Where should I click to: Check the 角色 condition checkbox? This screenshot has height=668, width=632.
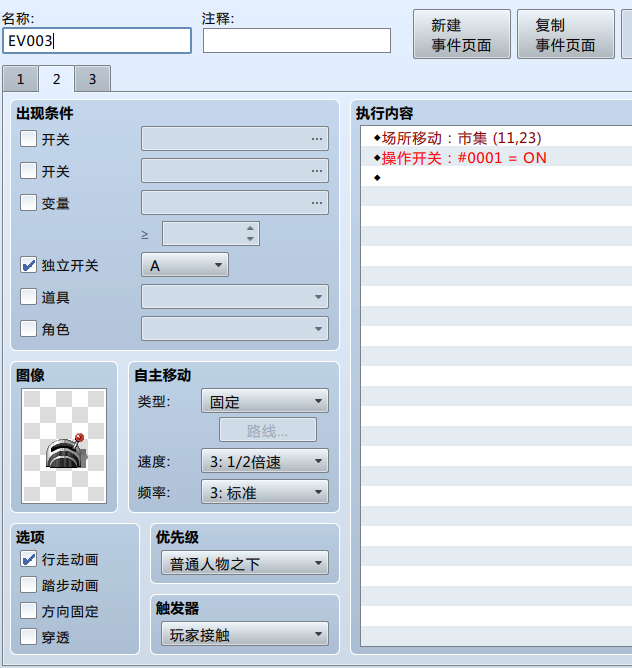(x=29, y=328)
